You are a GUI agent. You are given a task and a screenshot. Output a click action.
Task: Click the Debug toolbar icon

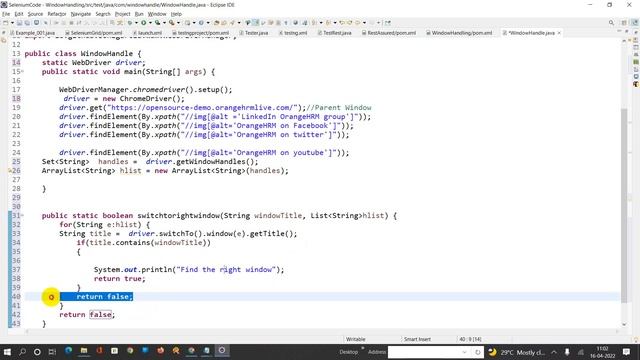coord(130,23)
